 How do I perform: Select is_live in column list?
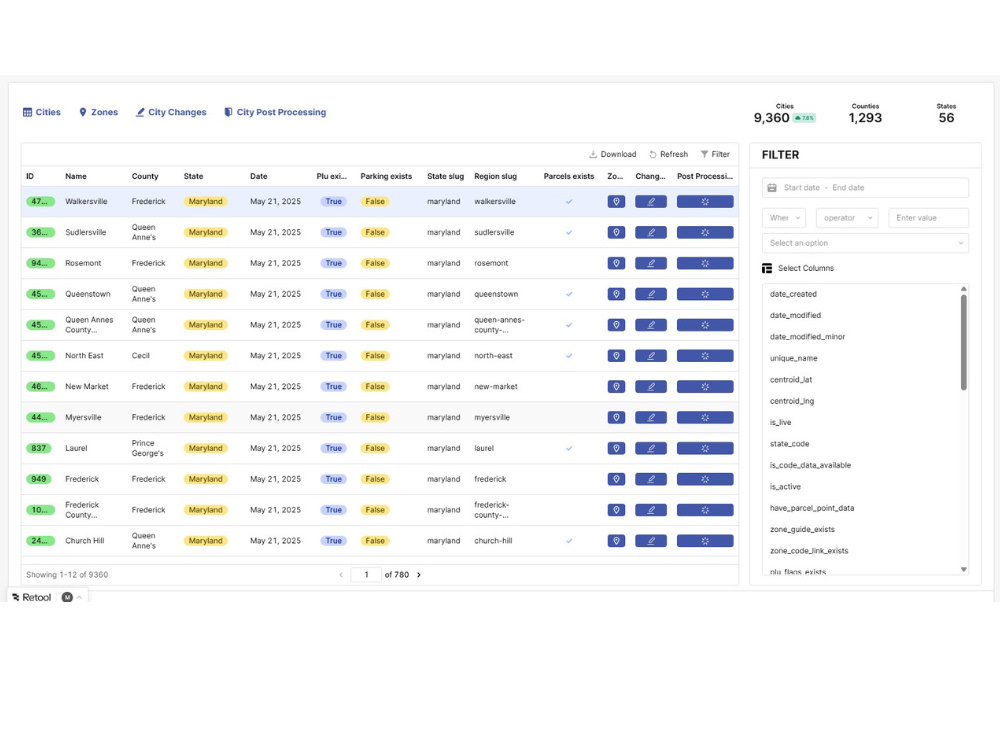780,423
